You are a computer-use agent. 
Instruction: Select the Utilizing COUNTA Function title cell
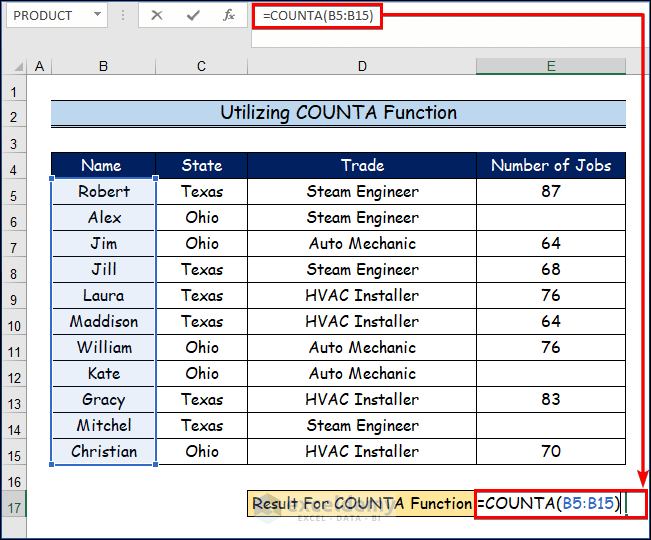[338, 113]
